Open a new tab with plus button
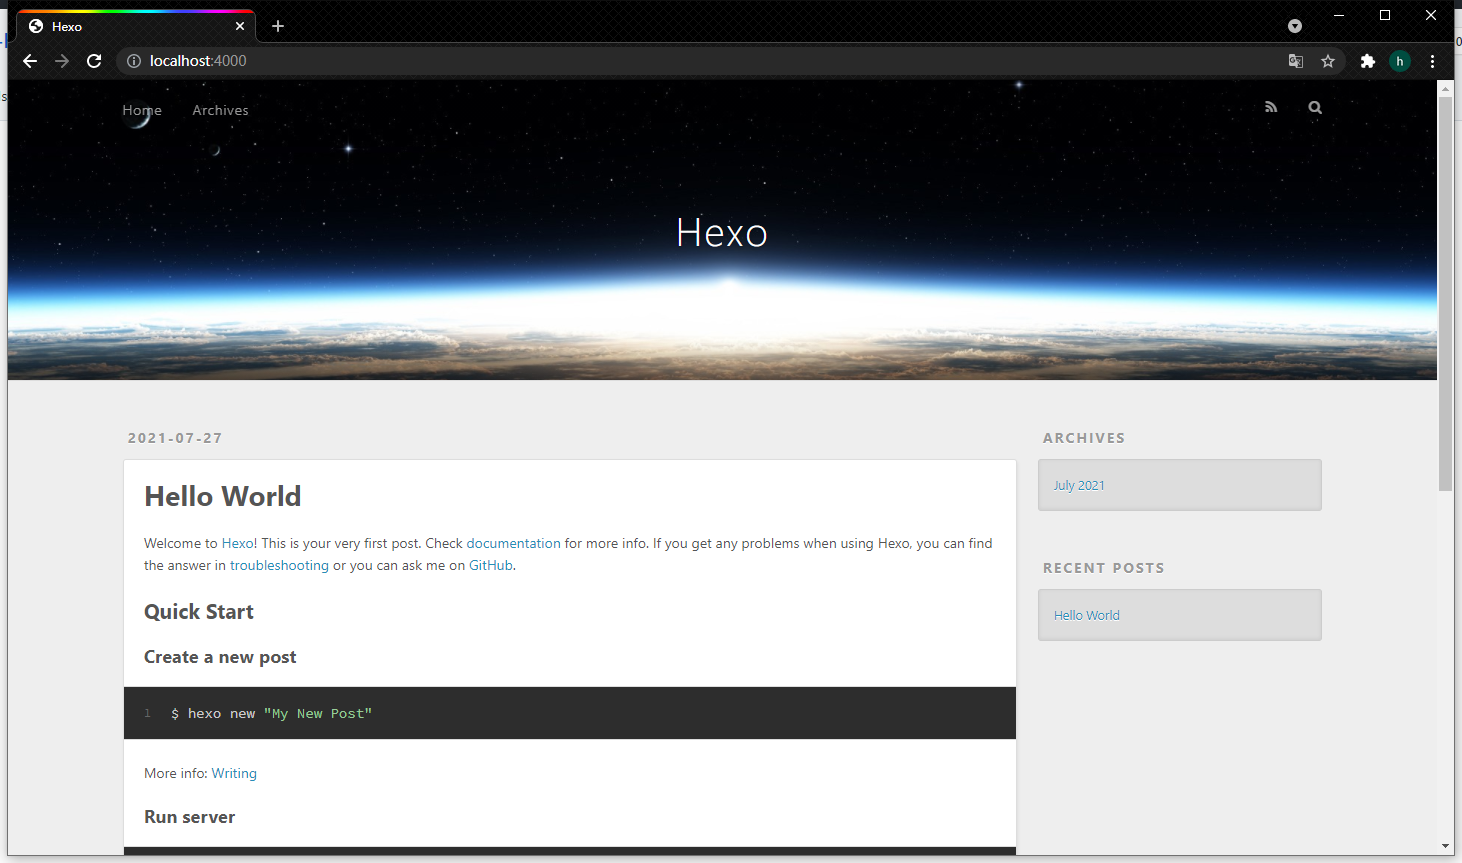This screenshot has width=1462, height=863. point(278,26)
